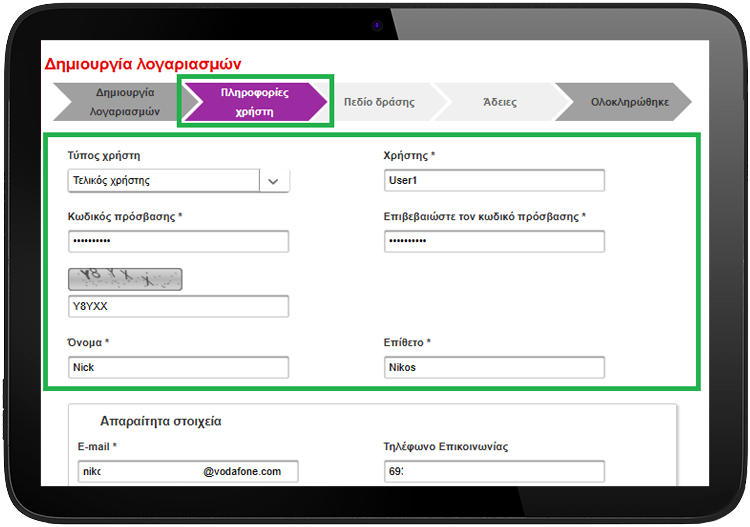Click the Επίθετο * label
The image size is (750, 527).
click(407, 342)
